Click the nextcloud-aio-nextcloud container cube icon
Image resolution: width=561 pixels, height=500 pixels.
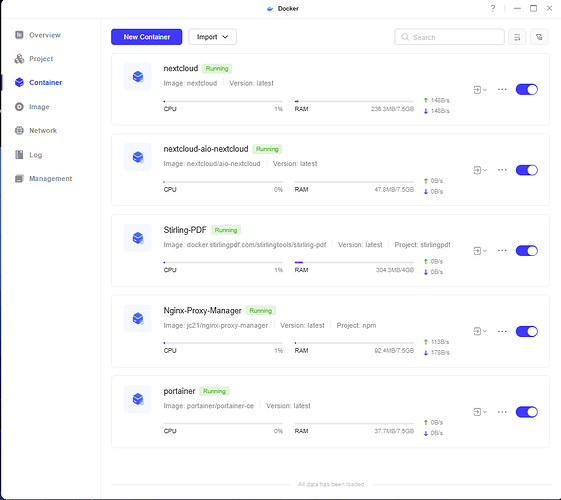pyautogui.click(x=138, y=157)
